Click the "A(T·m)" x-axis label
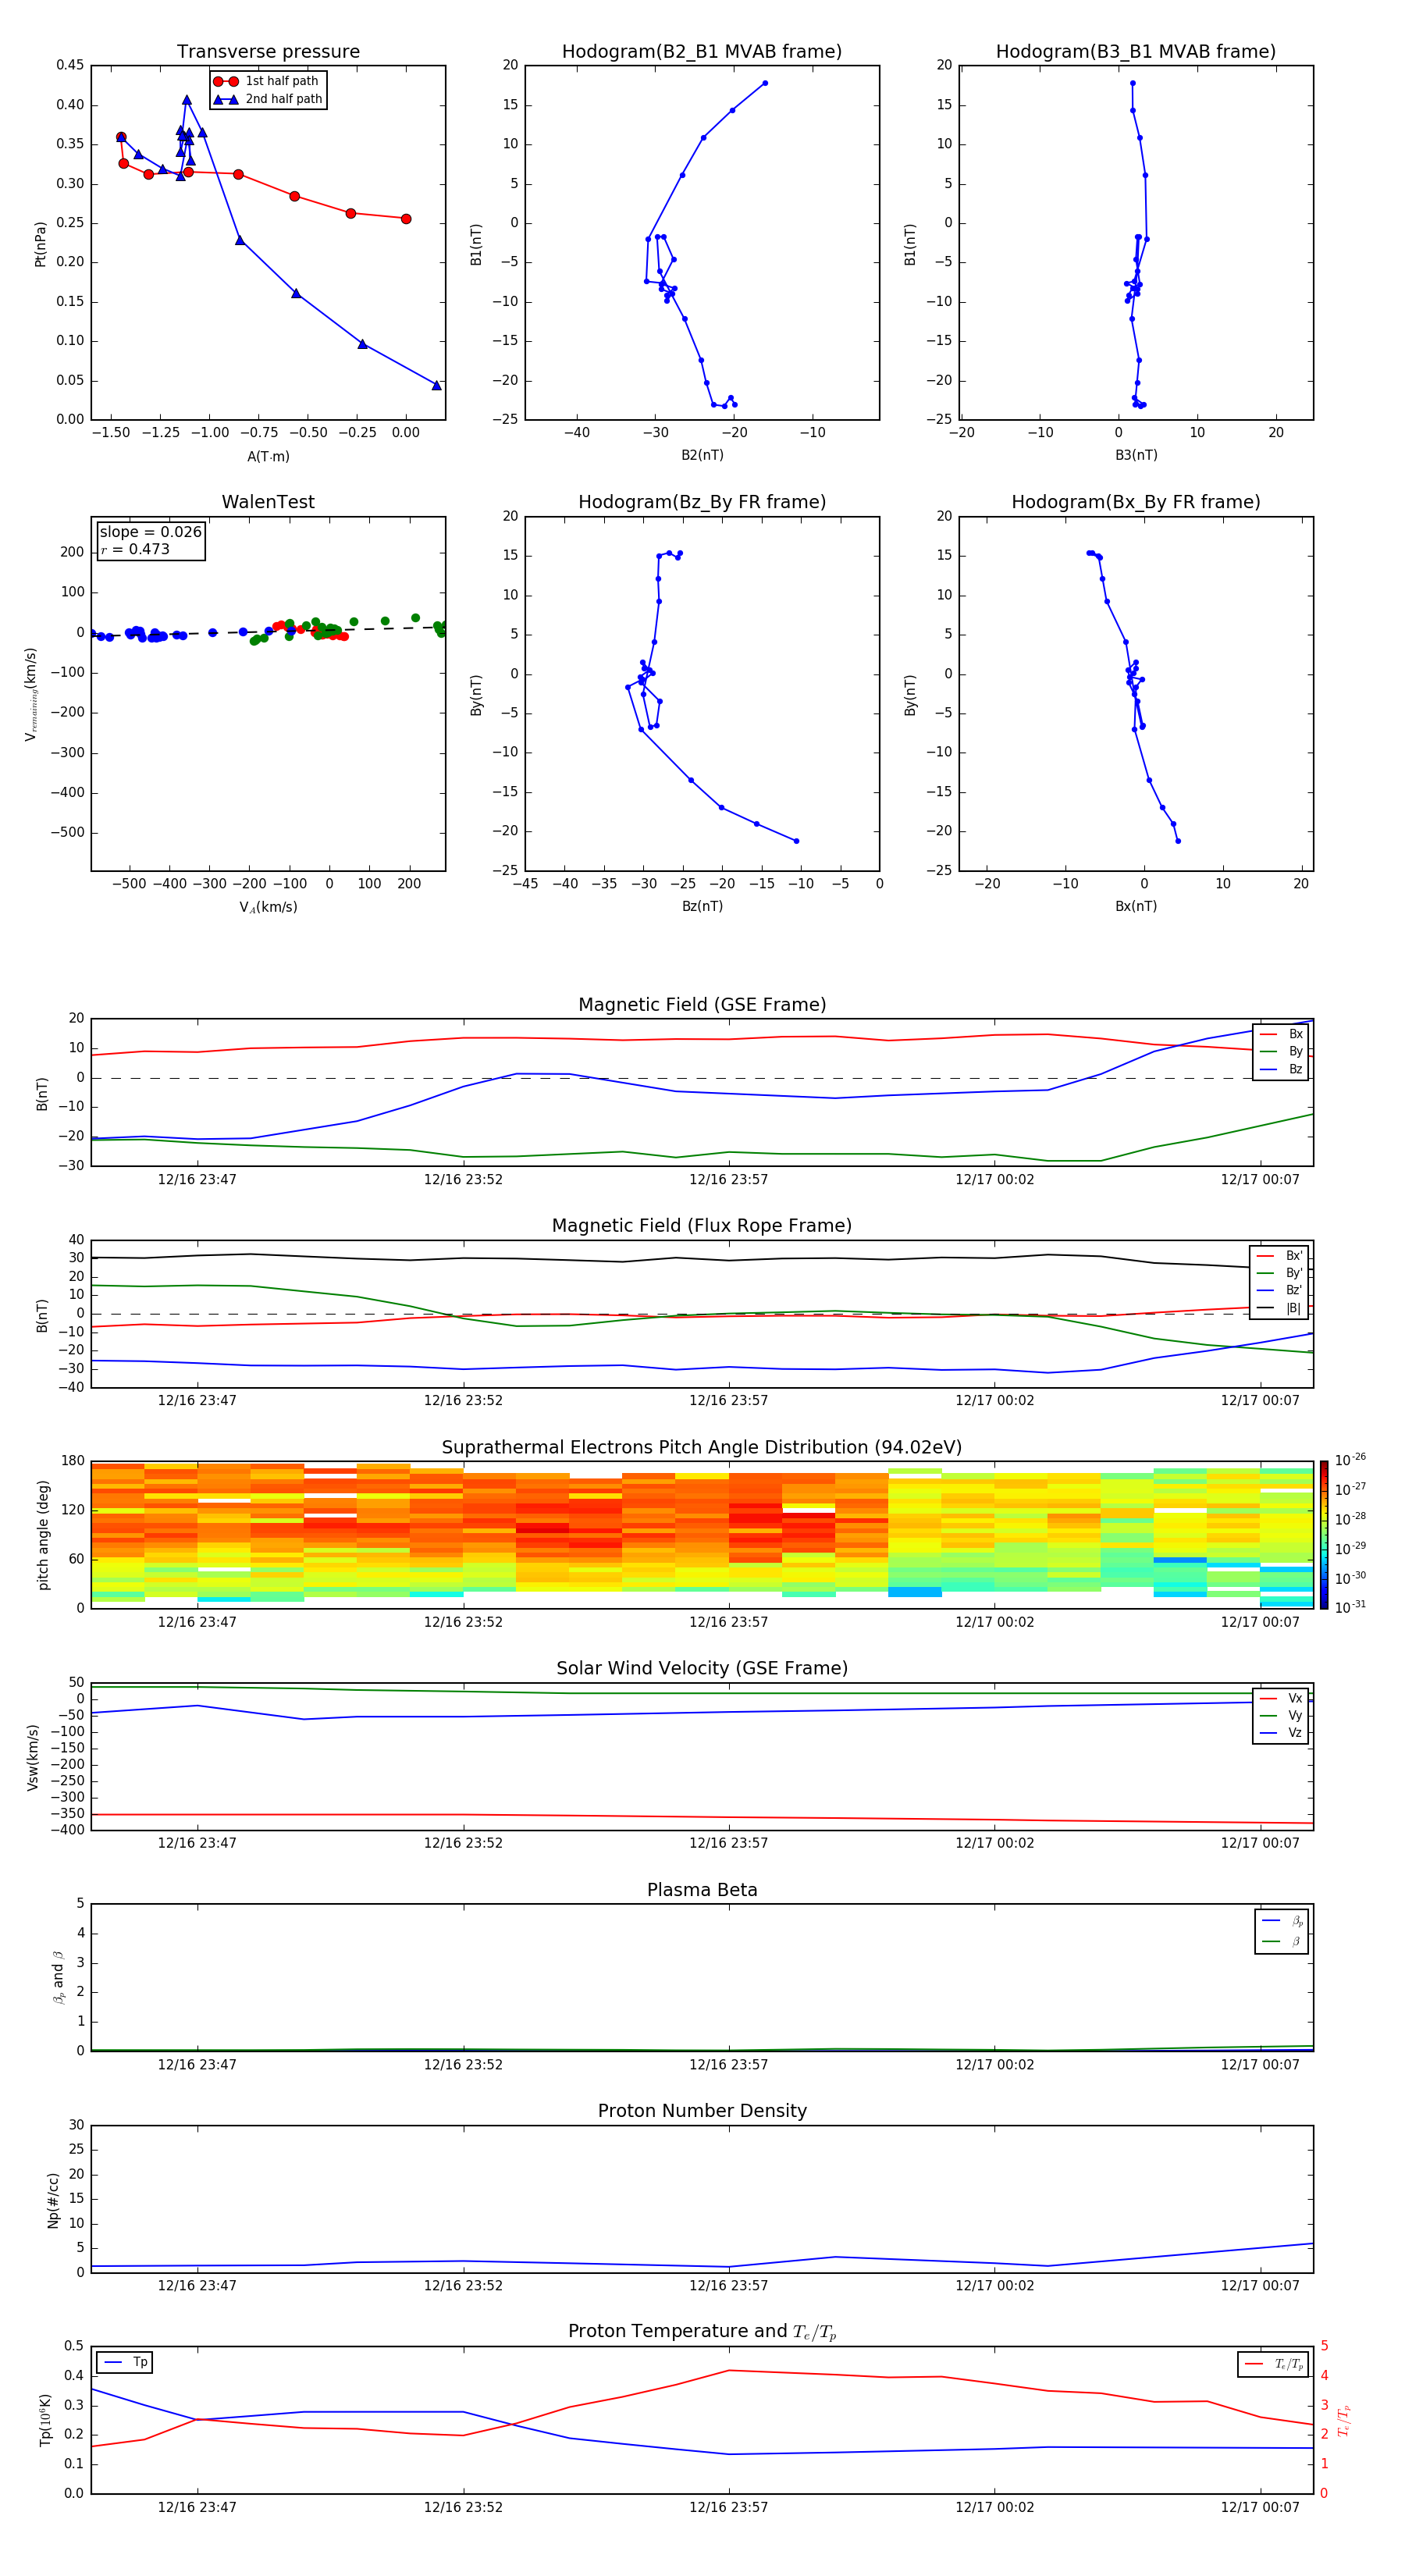The image size is (1405, 2576). click(268, 457)
